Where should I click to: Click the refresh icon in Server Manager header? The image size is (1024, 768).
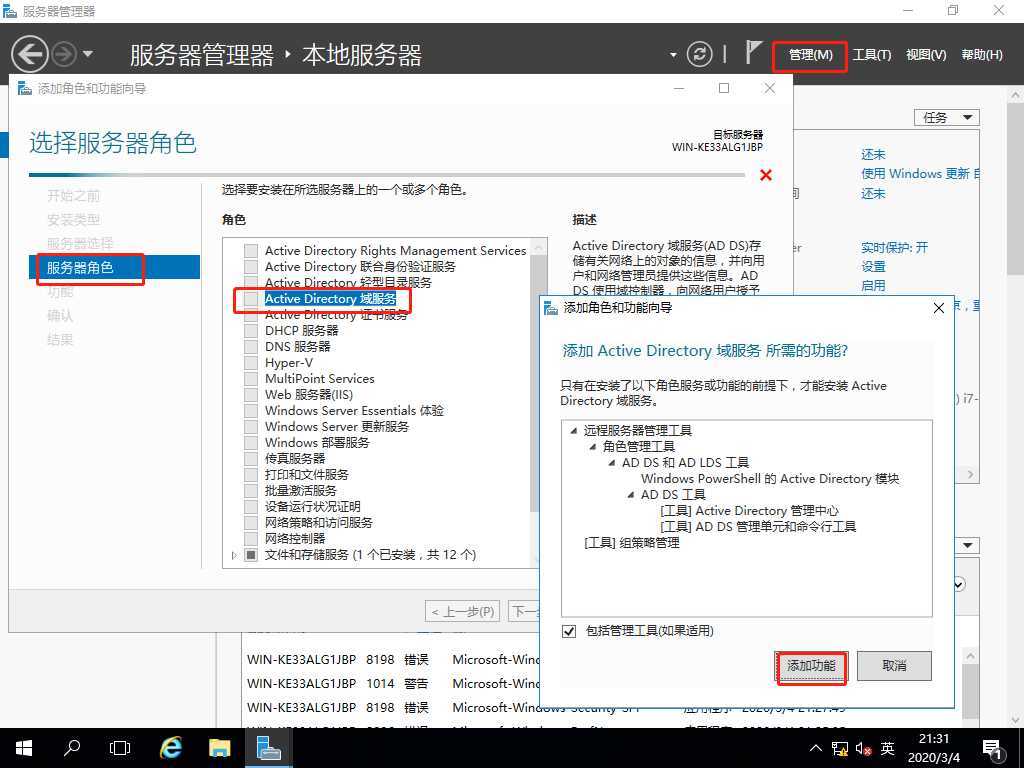coord(699,54)
